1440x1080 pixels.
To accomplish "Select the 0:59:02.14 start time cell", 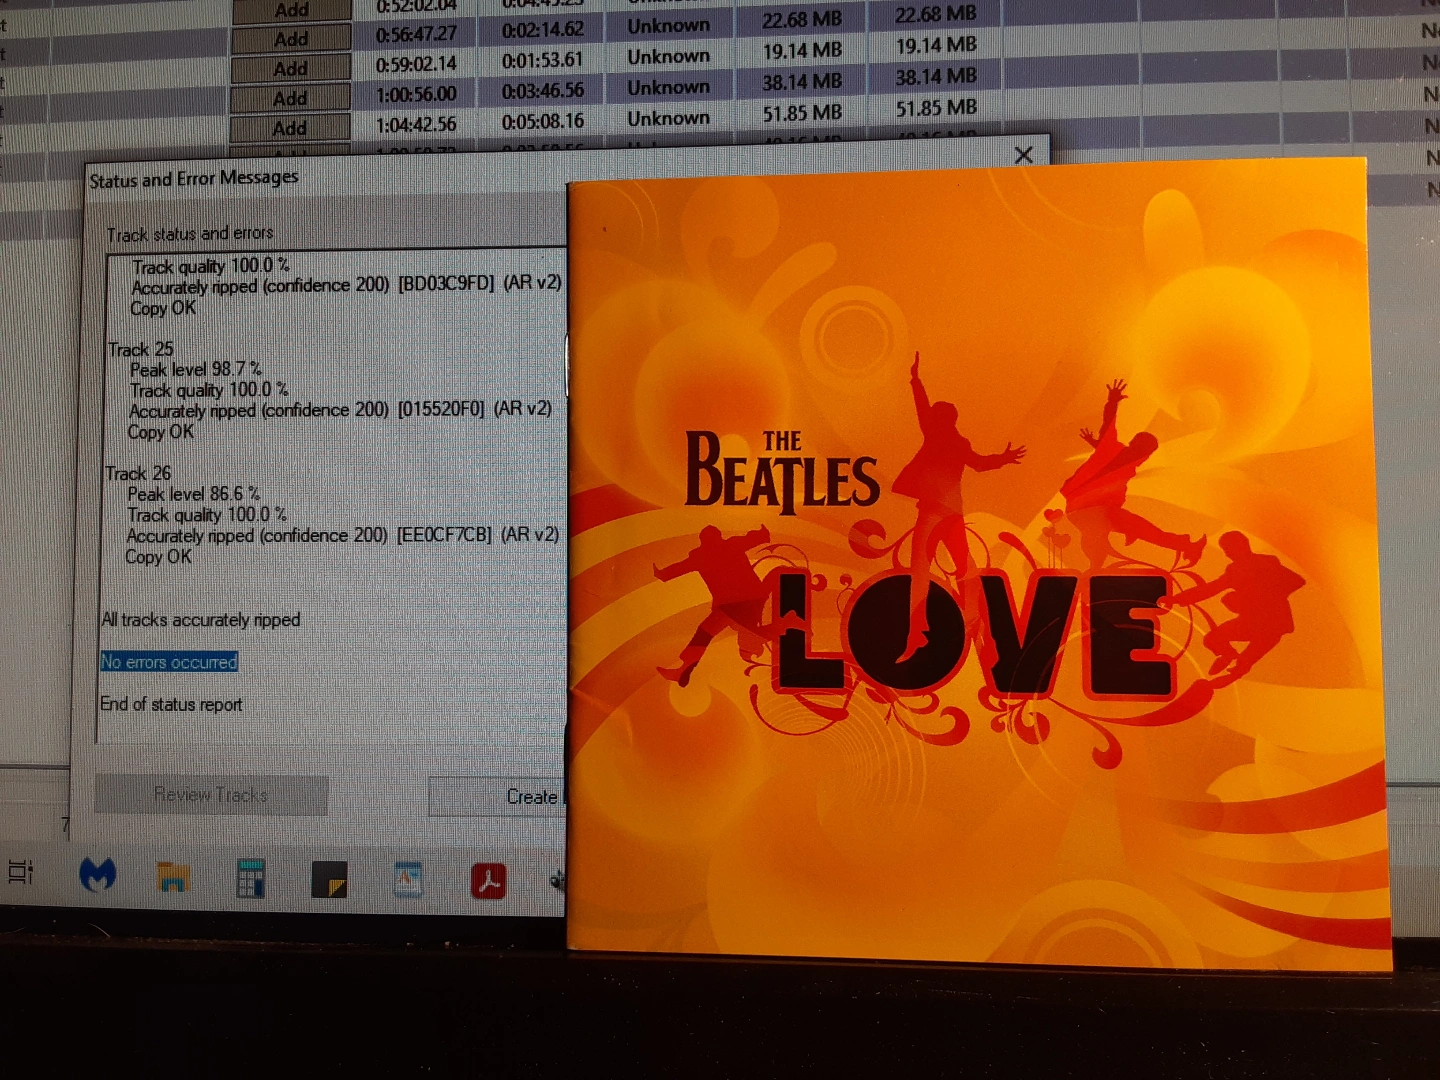I will [x=416, y=64].
